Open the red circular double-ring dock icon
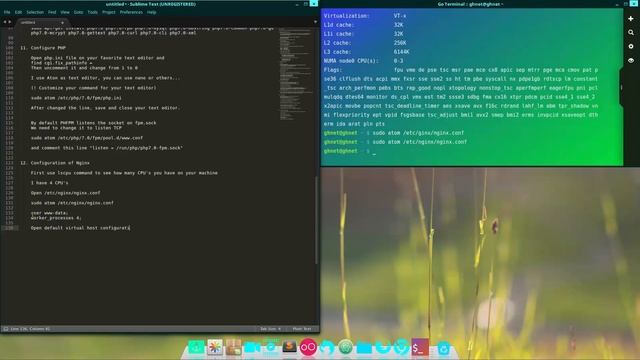Viewport: 640px width, 360px height. coord(308,347)
